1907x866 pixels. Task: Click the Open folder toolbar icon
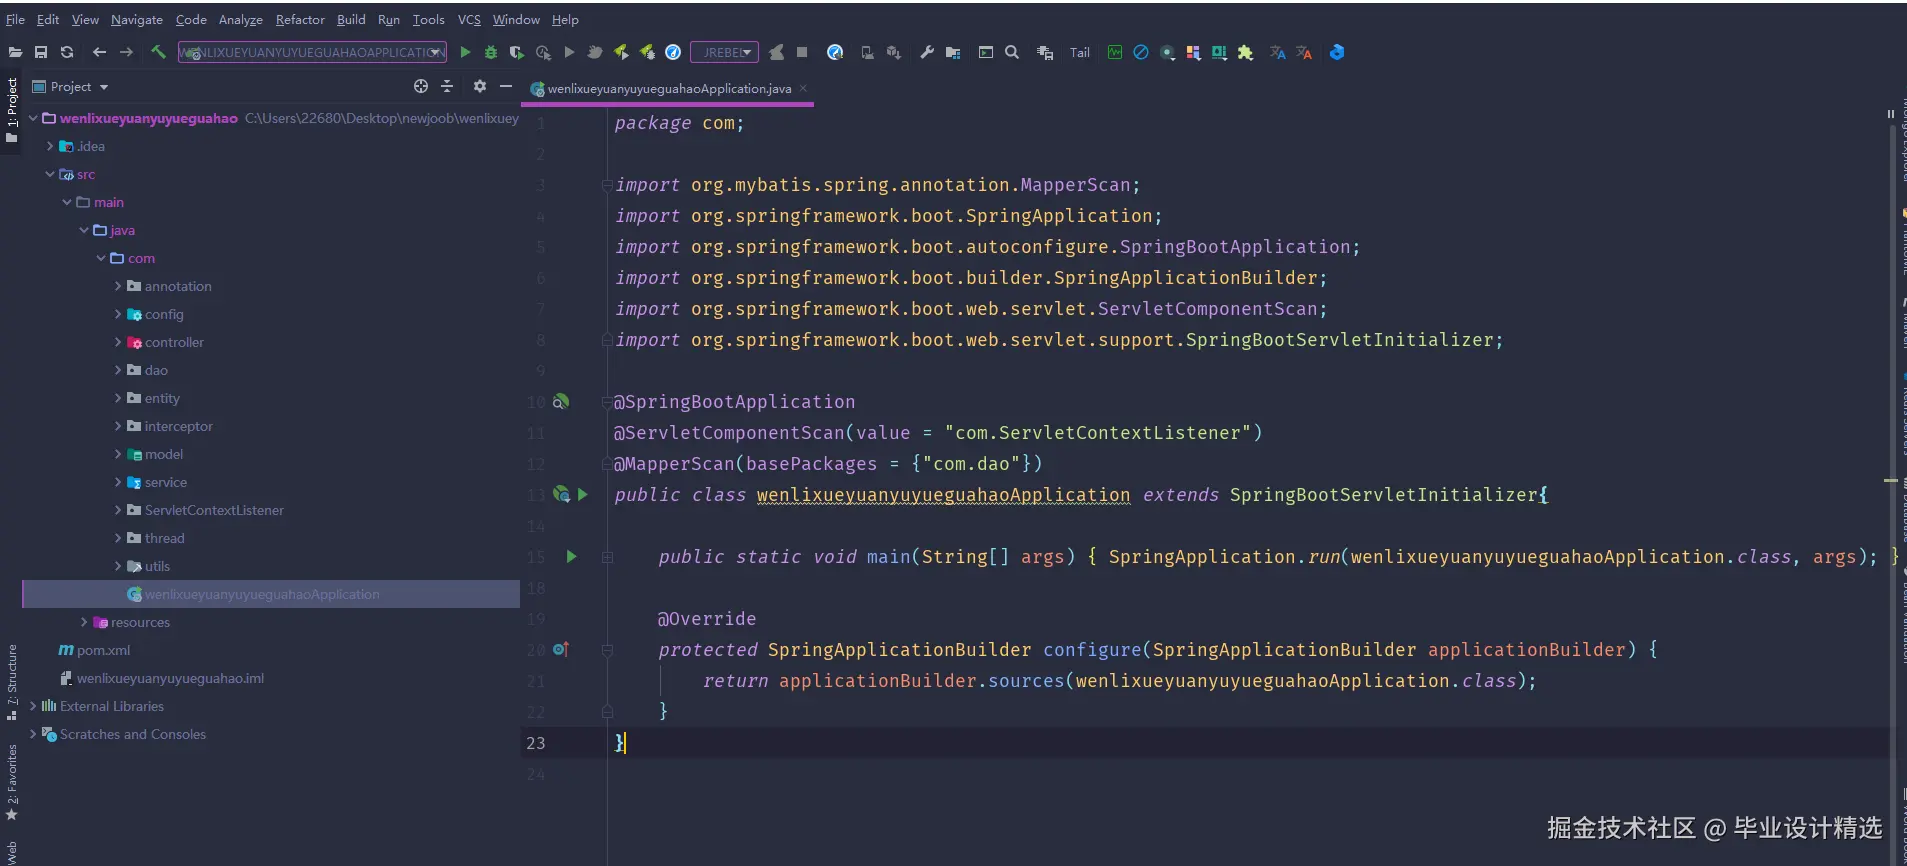point(15,52)
